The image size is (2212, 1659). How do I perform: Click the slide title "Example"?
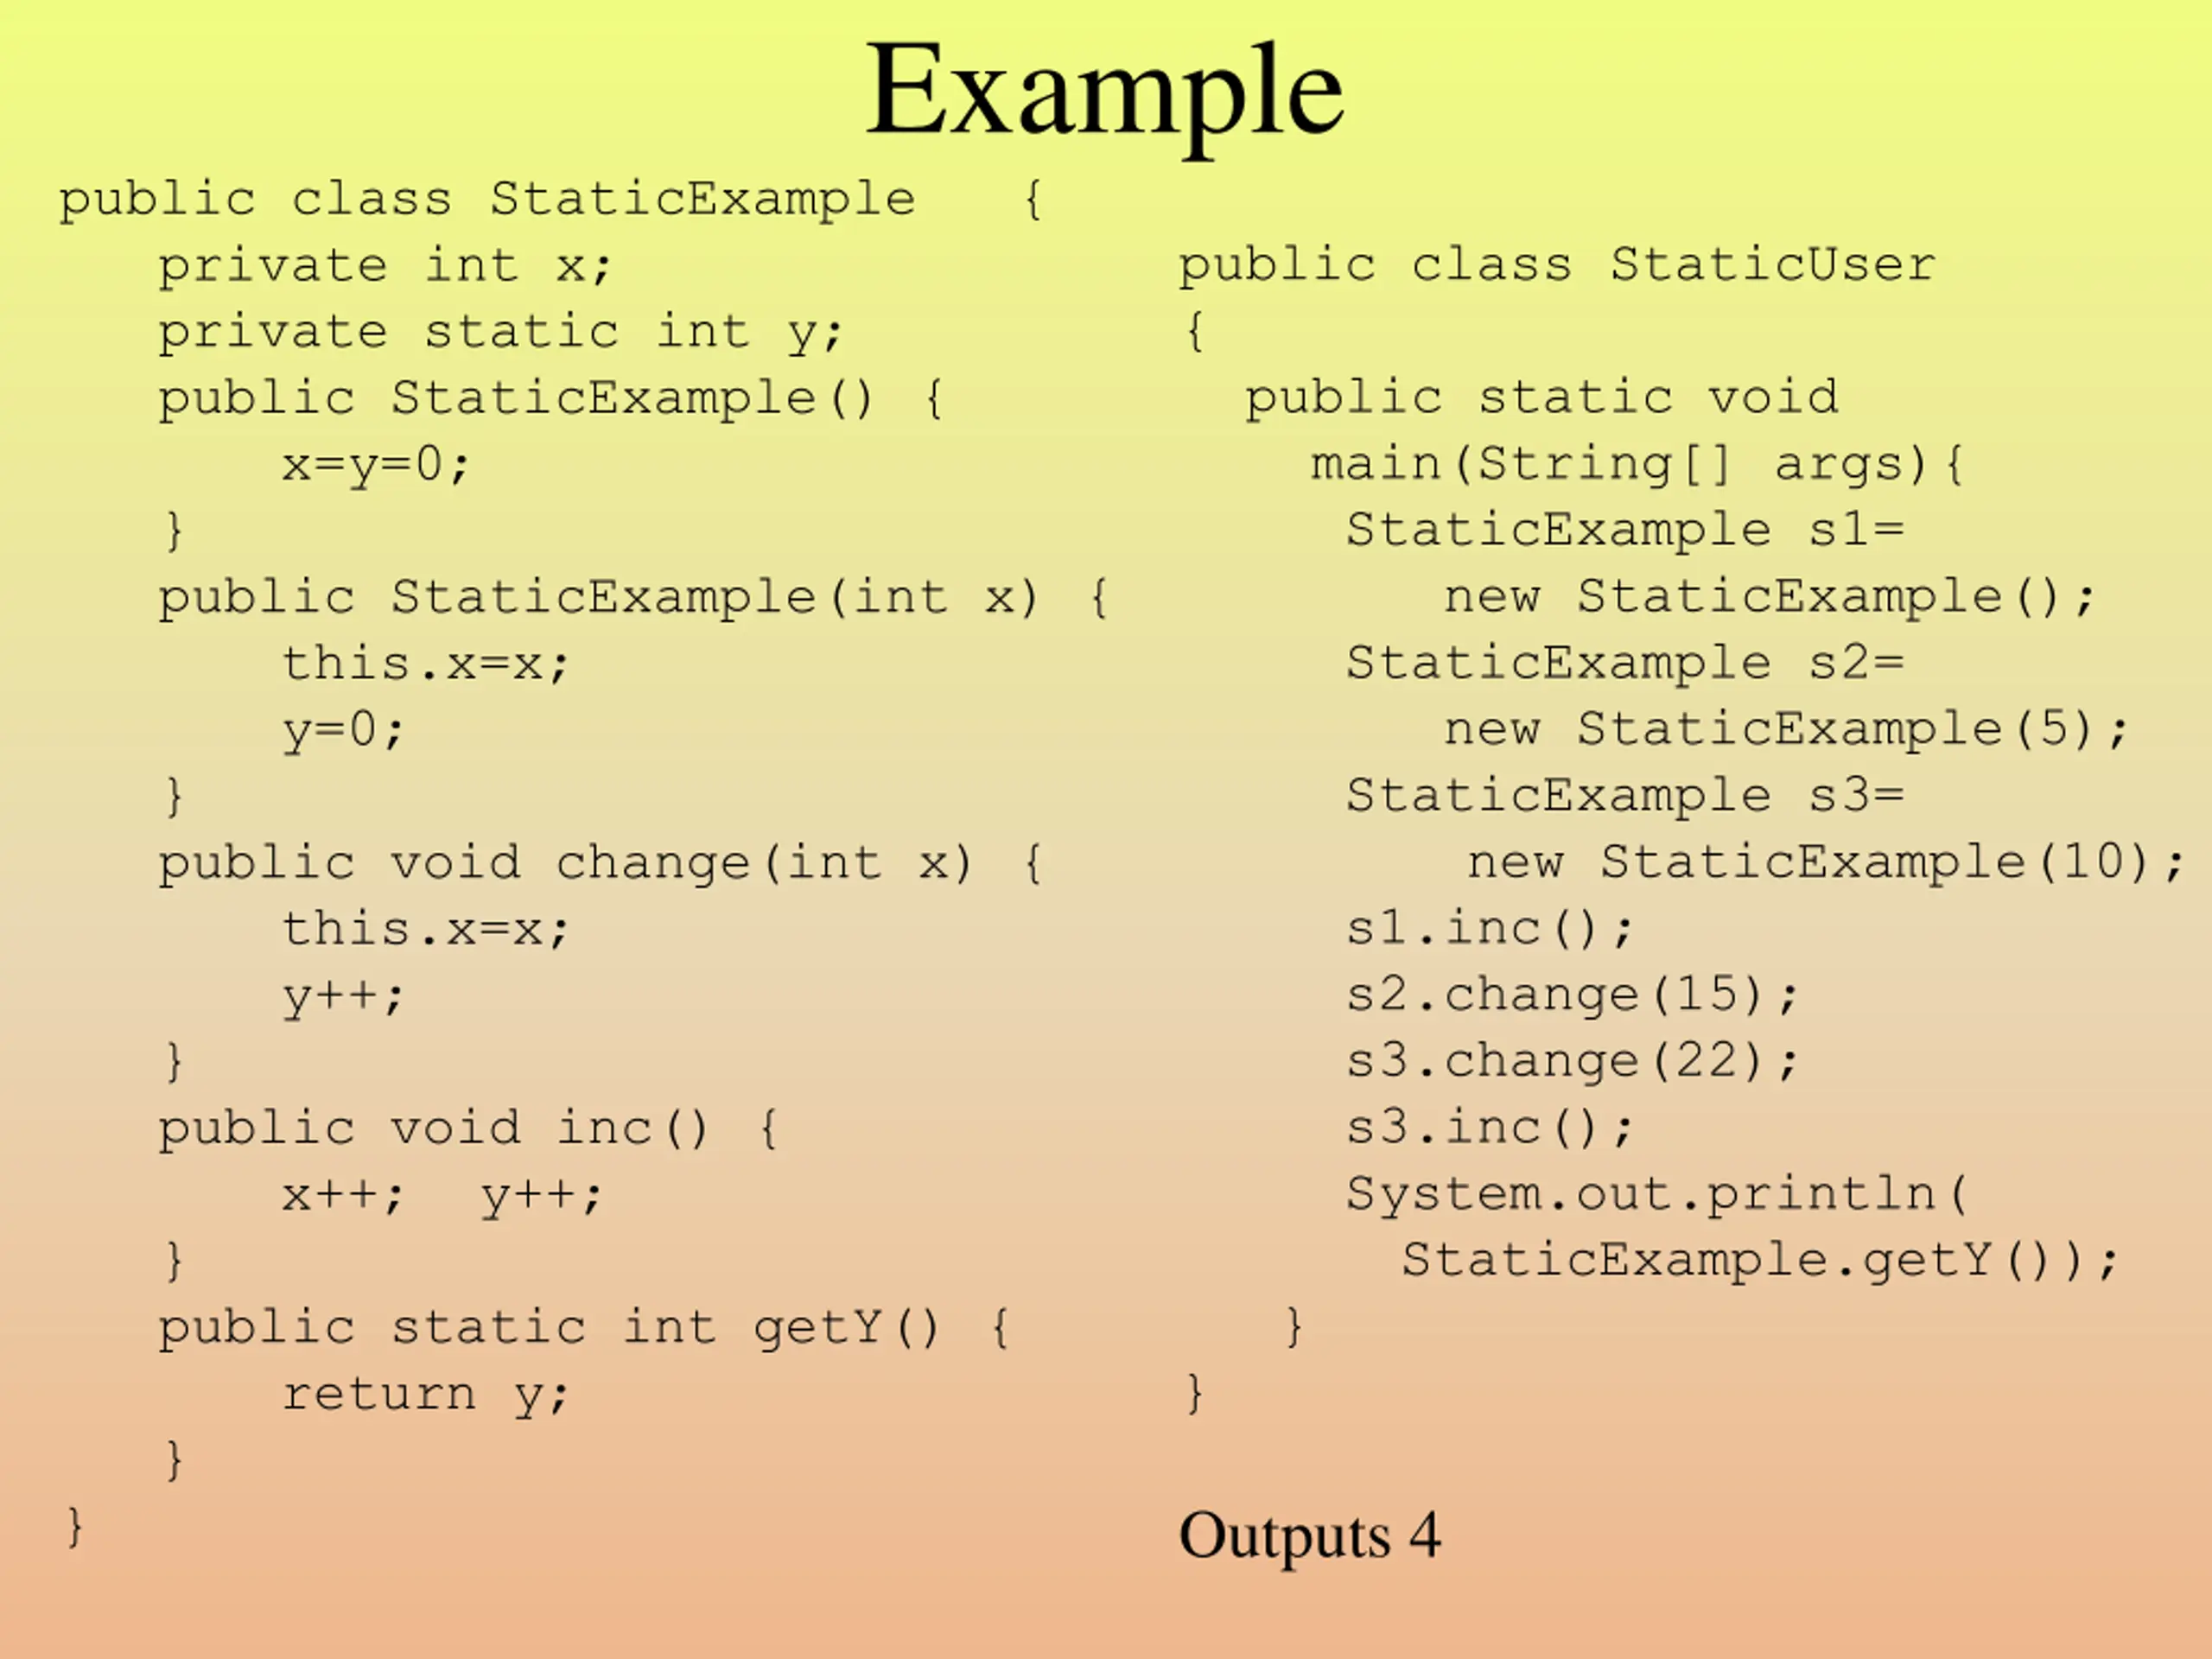tap(1104, 92)
